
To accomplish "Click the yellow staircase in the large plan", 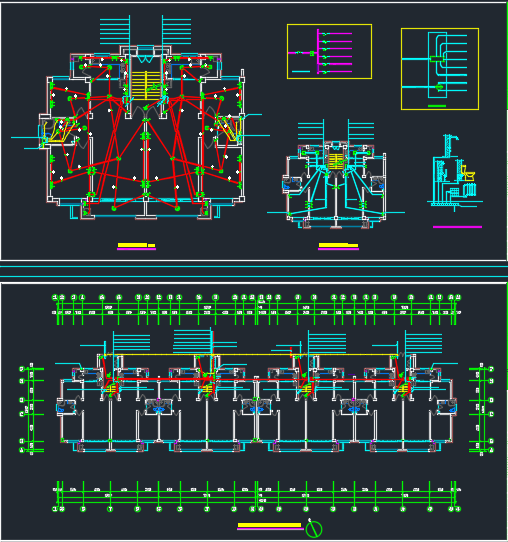I will point(146,86).
